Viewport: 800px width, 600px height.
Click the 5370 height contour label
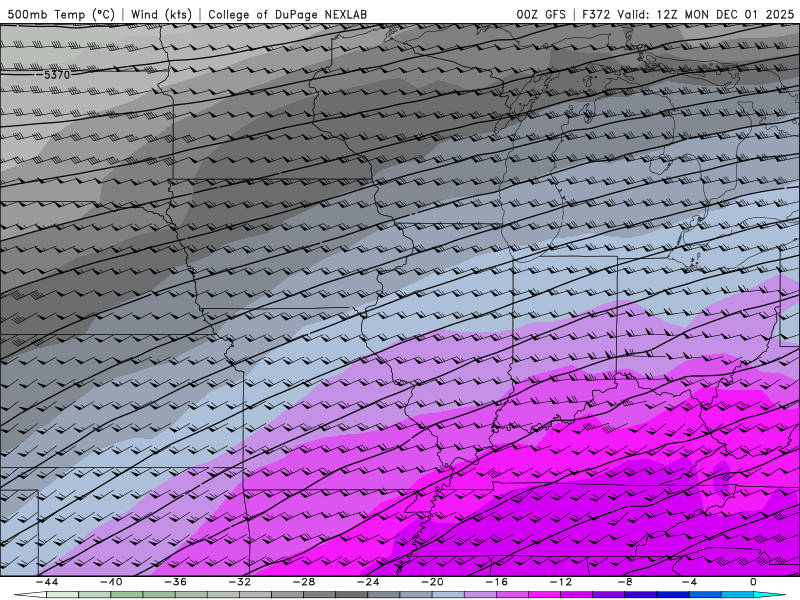click(57, 75)
